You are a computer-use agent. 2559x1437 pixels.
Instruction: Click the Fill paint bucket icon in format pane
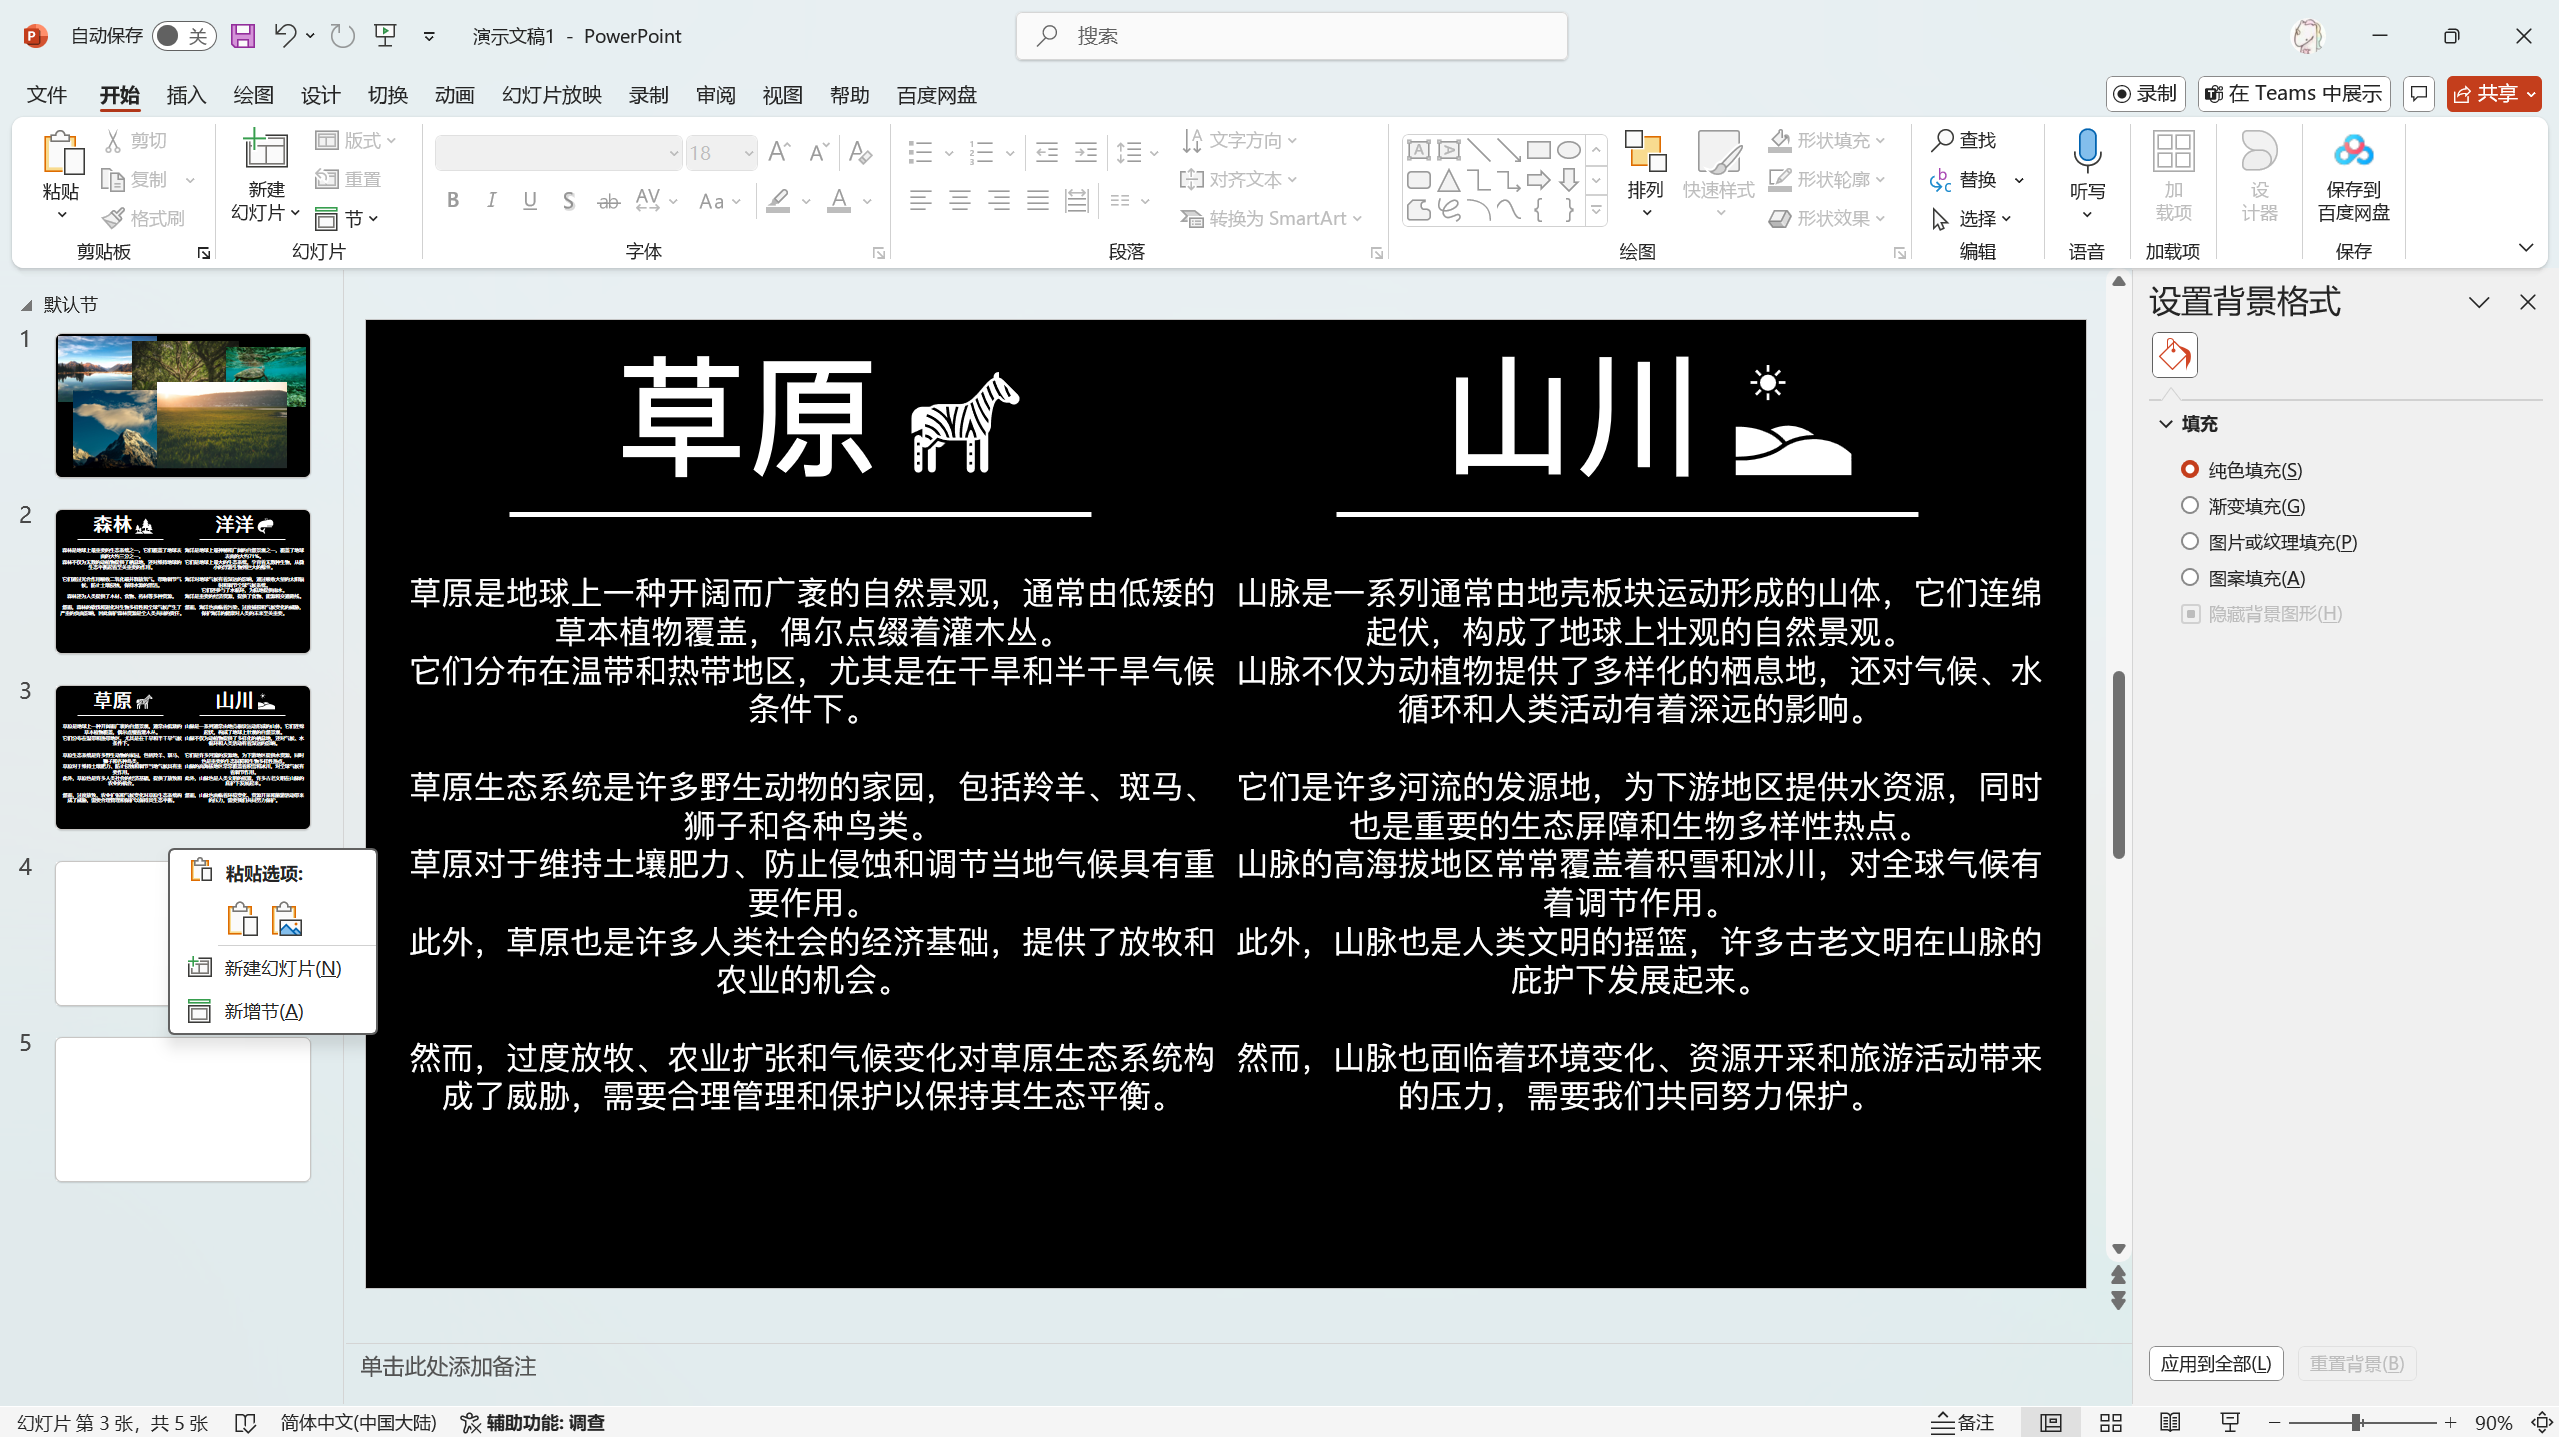[x=2174, y=355]
